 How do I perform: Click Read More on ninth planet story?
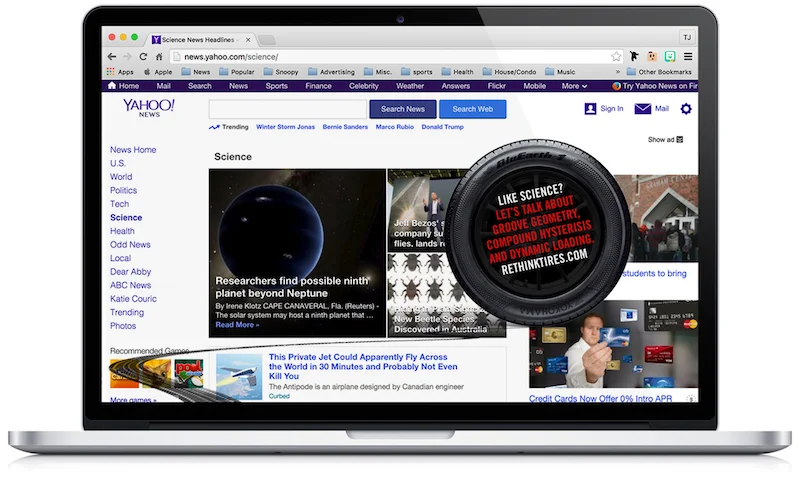(x=237, y=325)
